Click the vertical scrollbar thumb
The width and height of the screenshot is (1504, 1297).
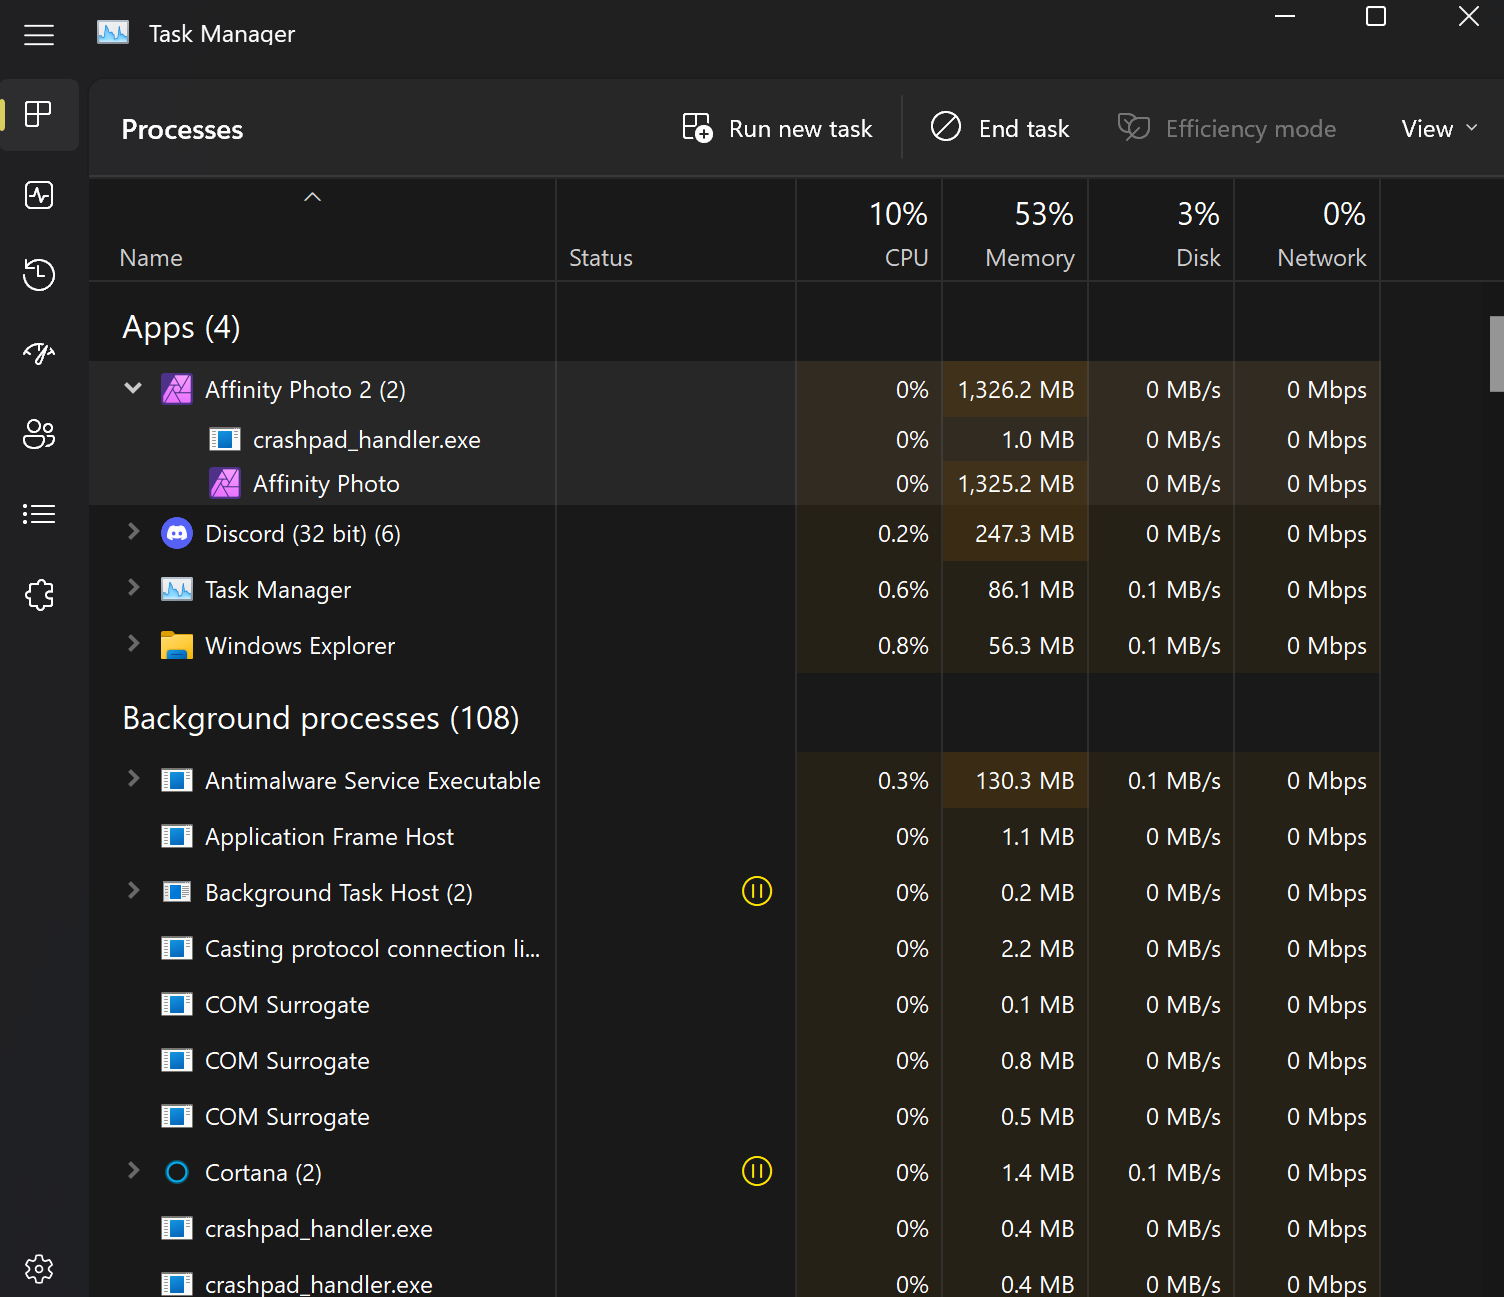point(1496,354)
